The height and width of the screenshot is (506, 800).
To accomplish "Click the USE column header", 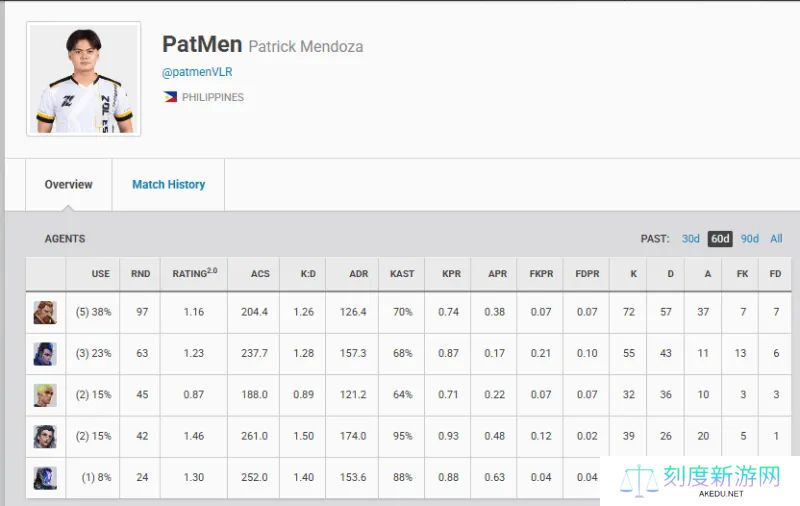I will pyautogui.click(x=100, y=273).
